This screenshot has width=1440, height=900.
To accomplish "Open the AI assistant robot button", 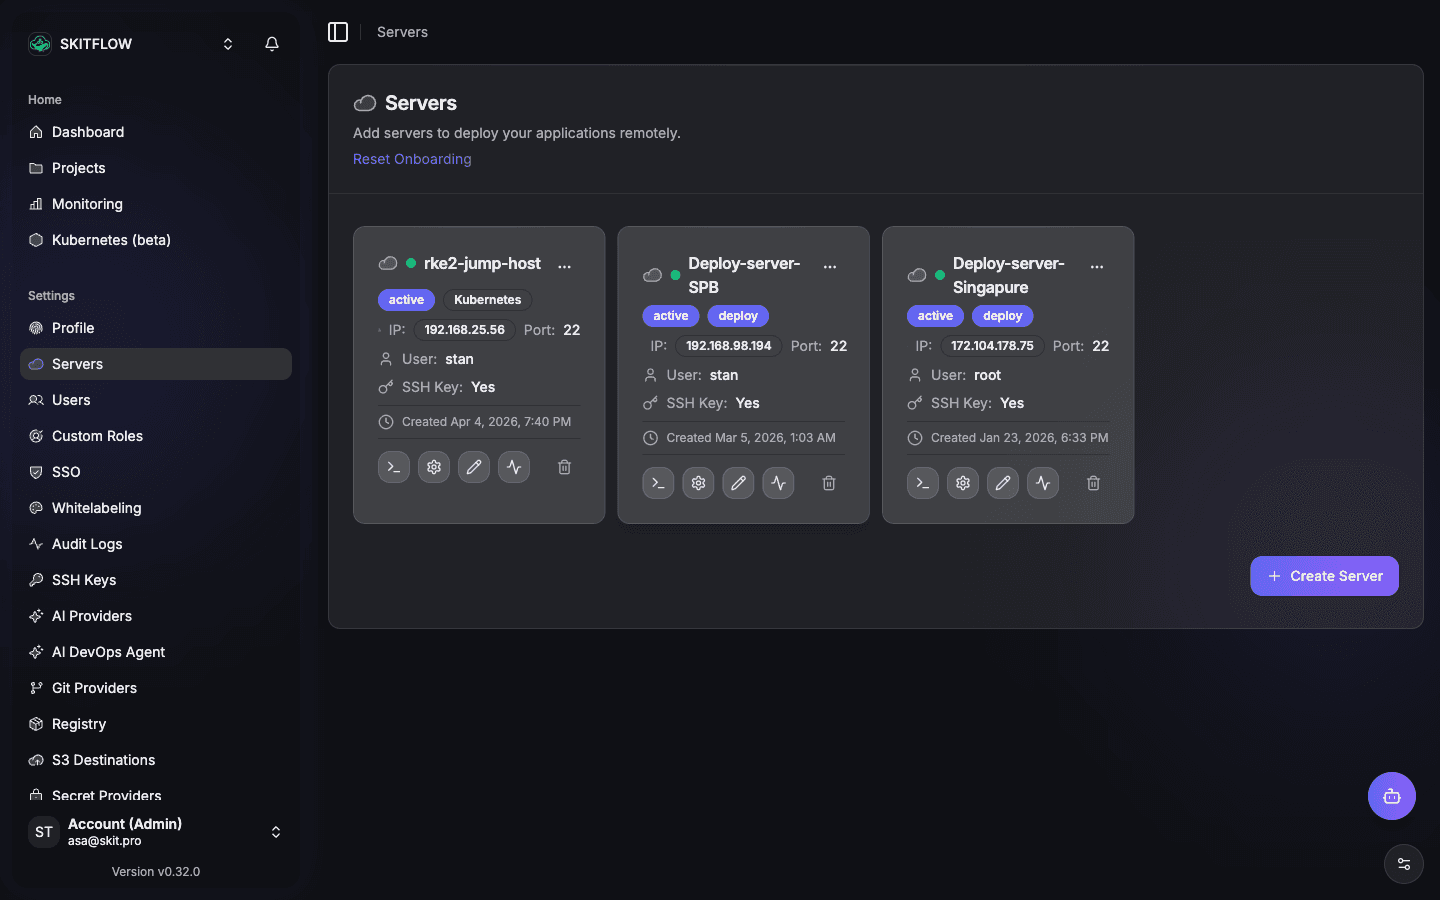I will [x=1392, y=796].
